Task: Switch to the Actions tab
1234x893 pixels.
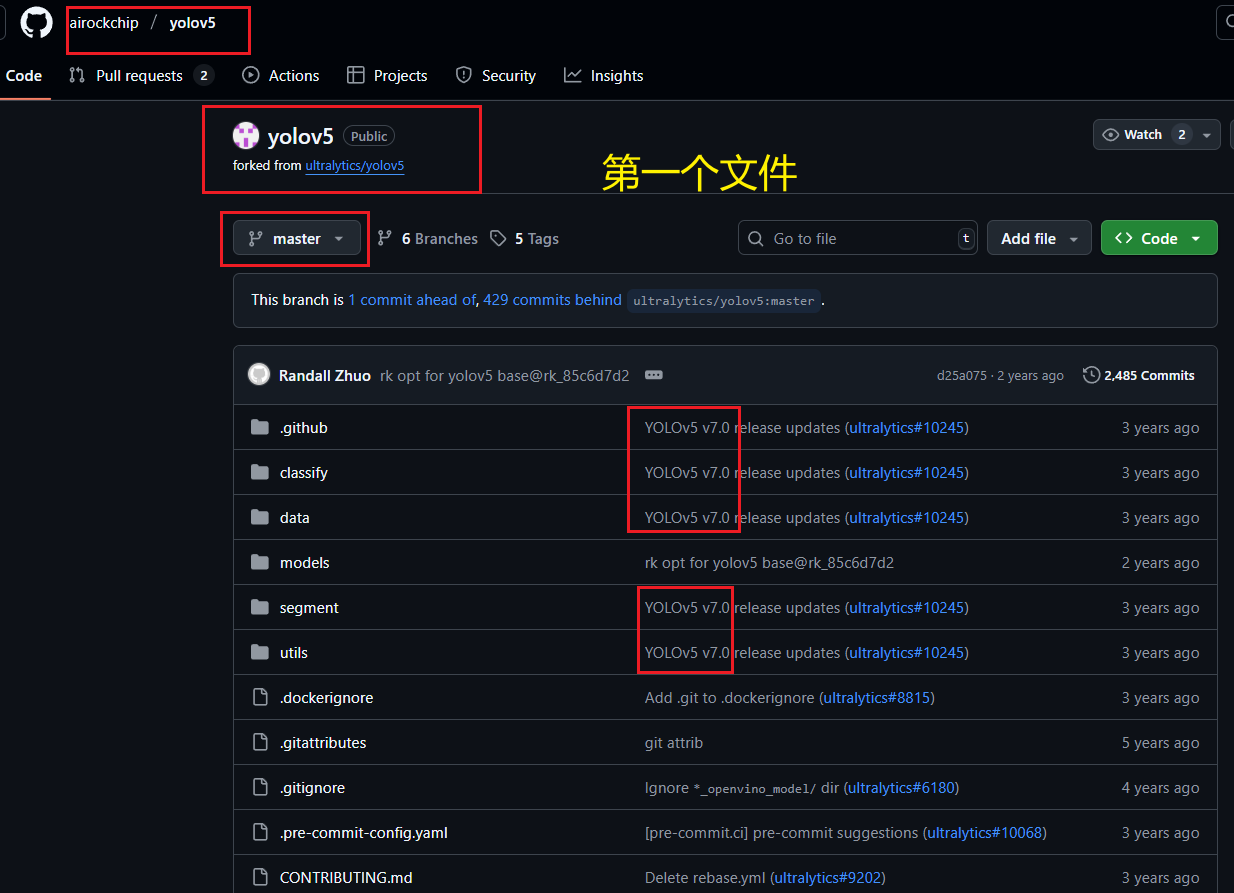Action: pos(281,76)
